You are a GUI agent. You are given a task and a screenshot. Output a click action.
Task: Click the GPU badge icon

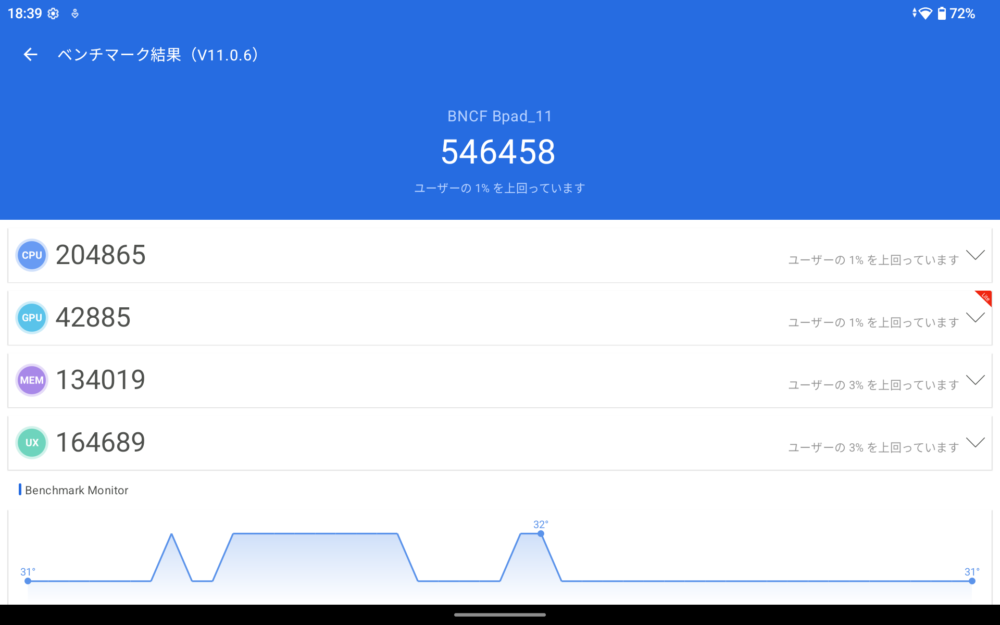tap(32, 318)
